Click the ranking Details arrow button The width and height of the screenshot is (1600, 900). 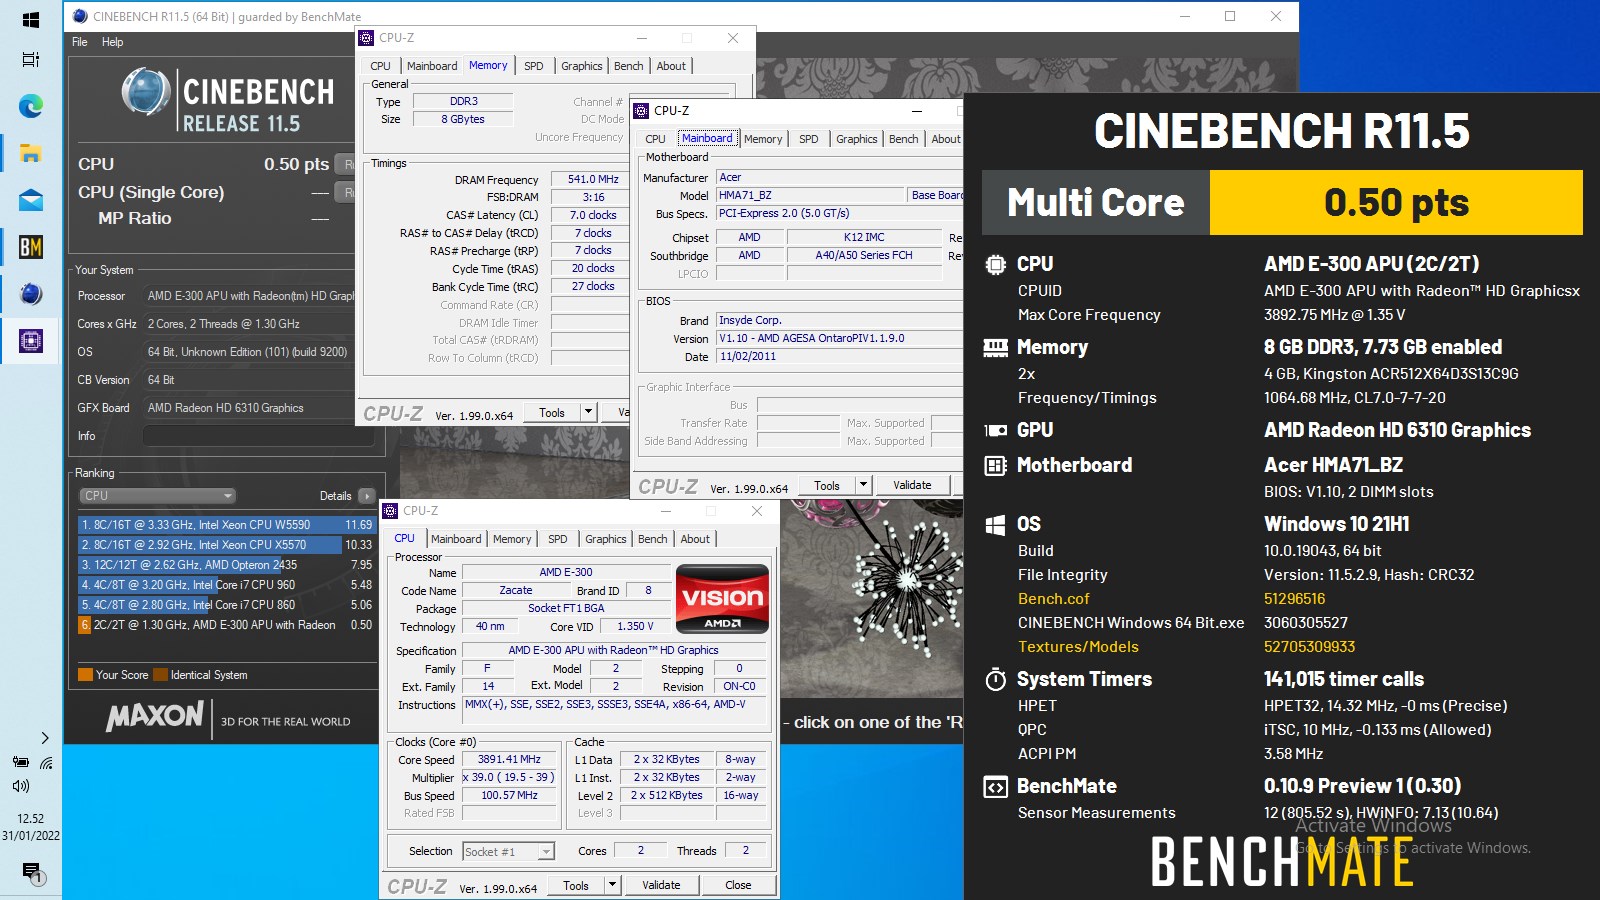pos(366,495)
